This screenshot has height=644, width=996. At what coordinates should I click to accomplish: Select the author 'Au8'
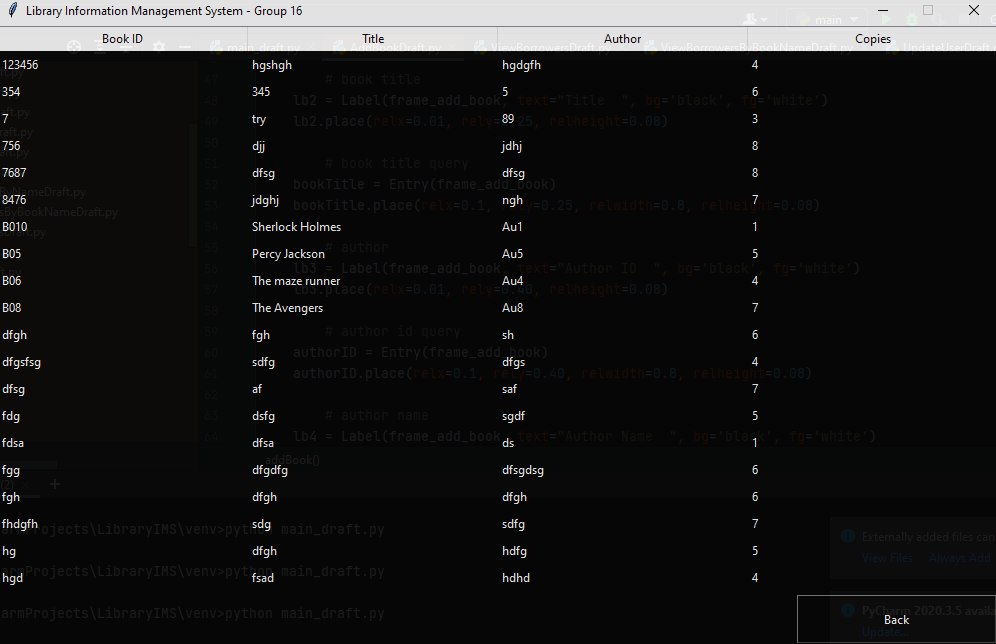[513, 308]
